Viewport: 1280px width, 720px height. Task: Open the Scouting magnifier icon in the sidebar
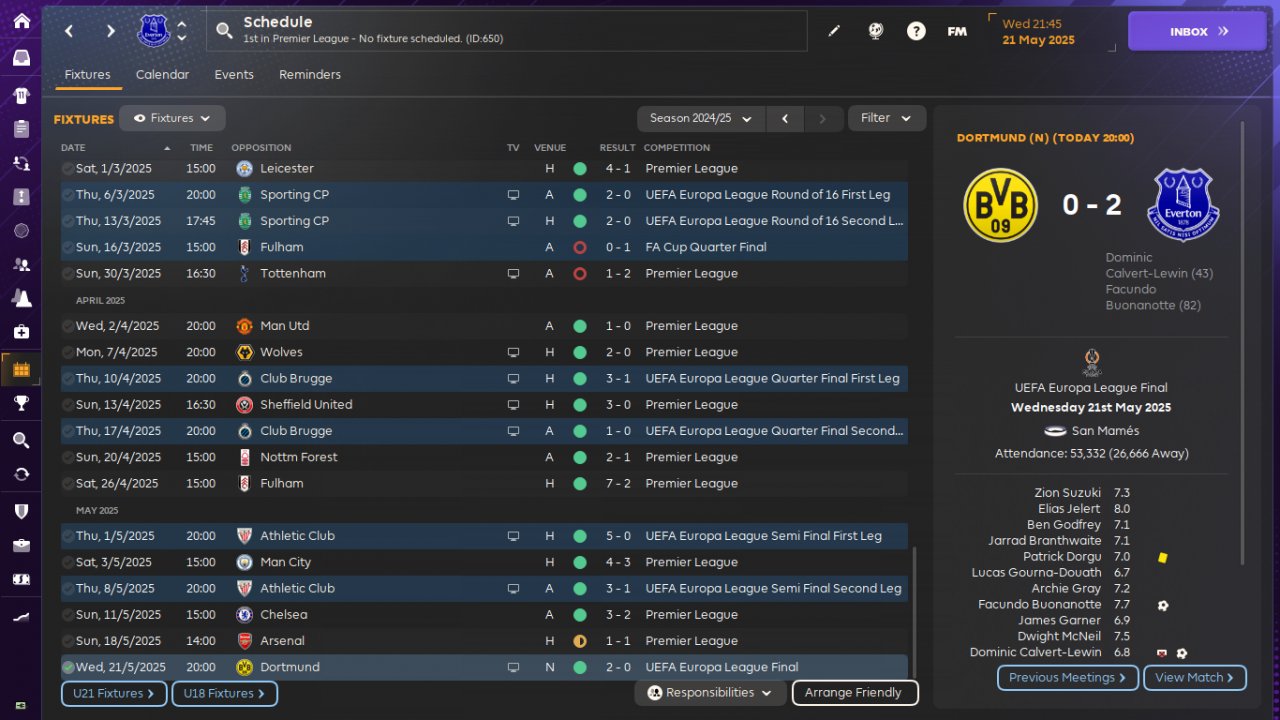[x=21, y=440]
